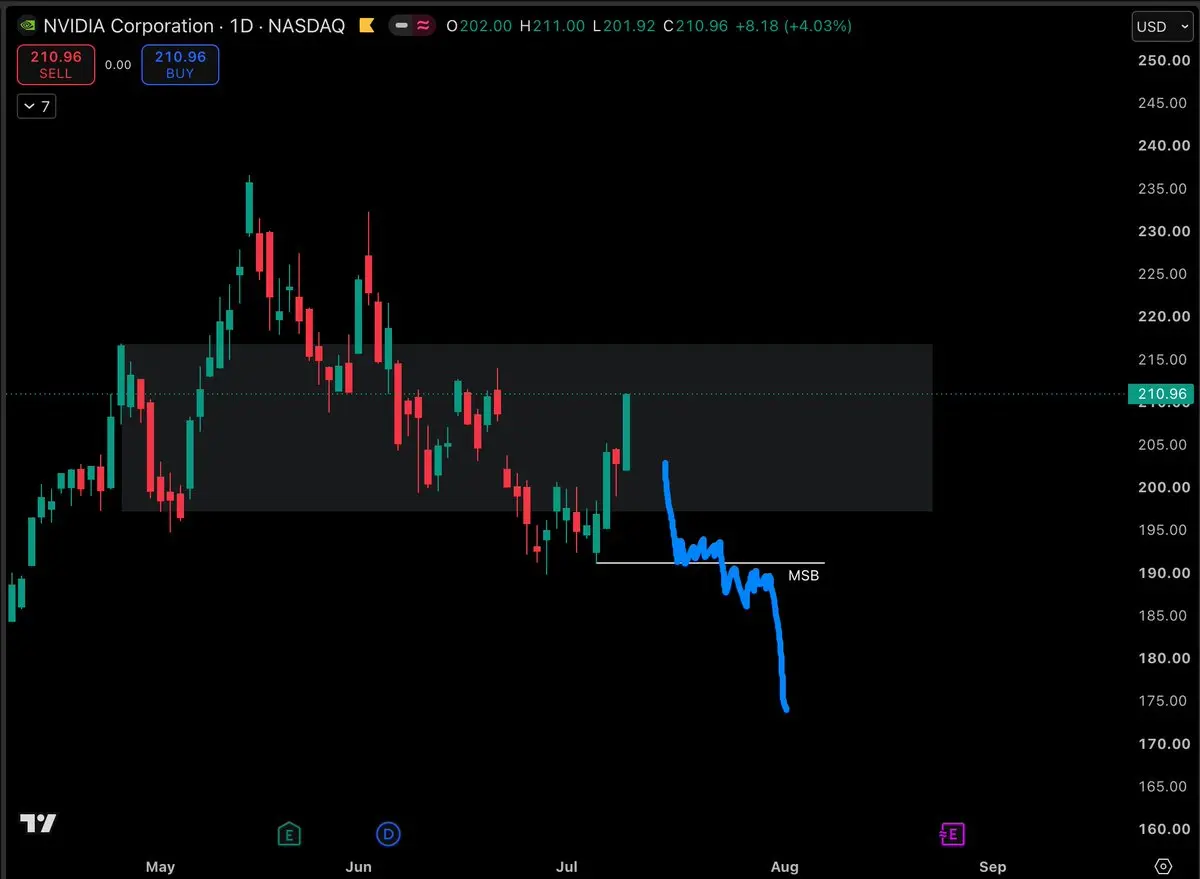Click the Sep label on time axis
Screen dimensions: 1200x879
(993, 866)
